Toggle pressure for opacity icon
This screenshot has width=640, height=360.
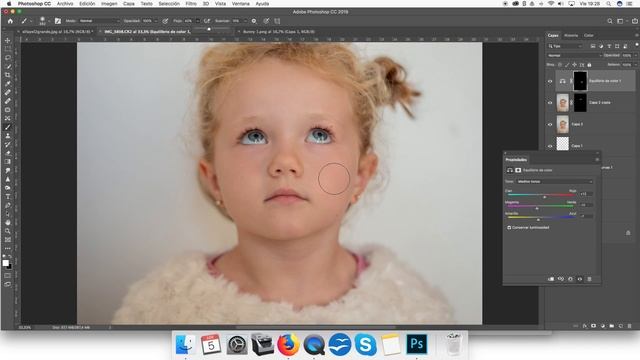[x=165, y=21]
